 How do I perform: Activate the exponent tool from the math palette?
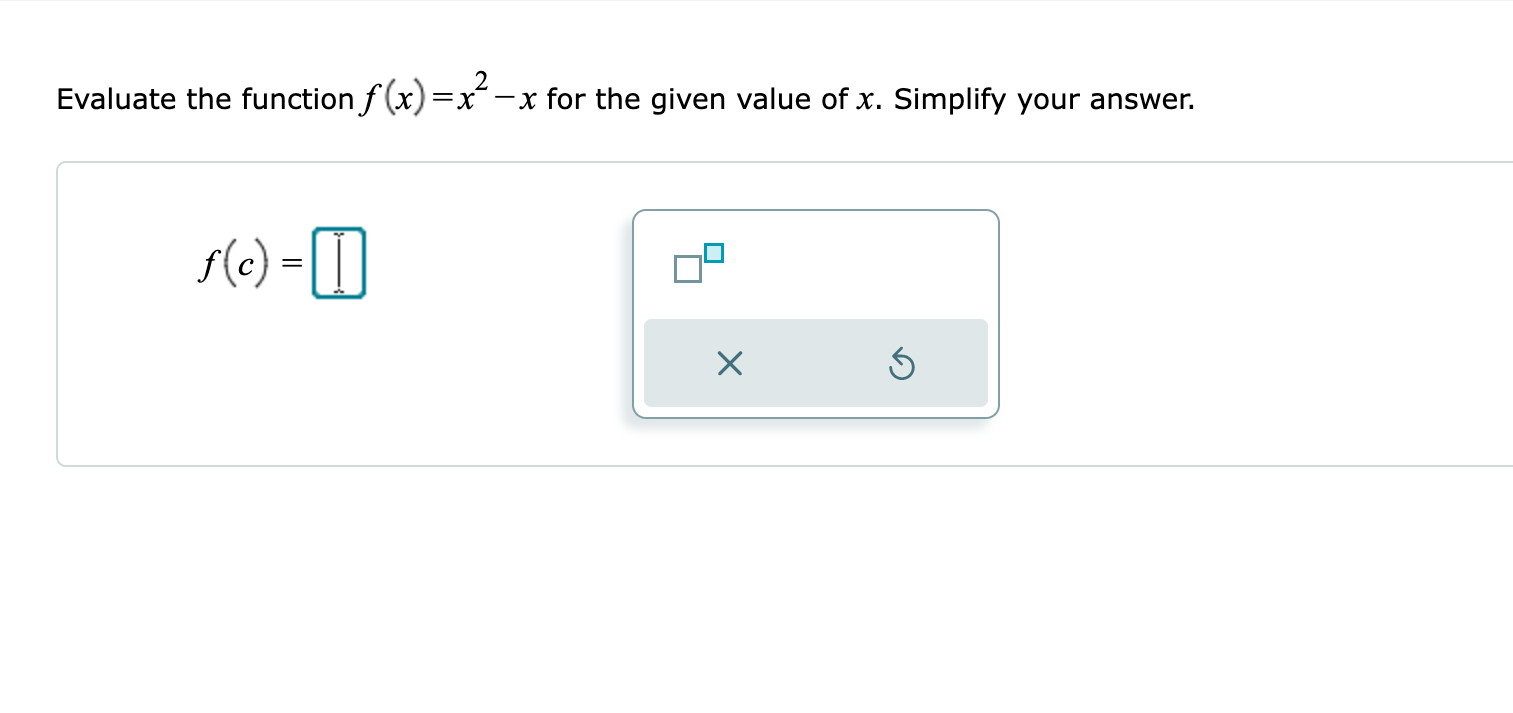(x=697, y=264)
